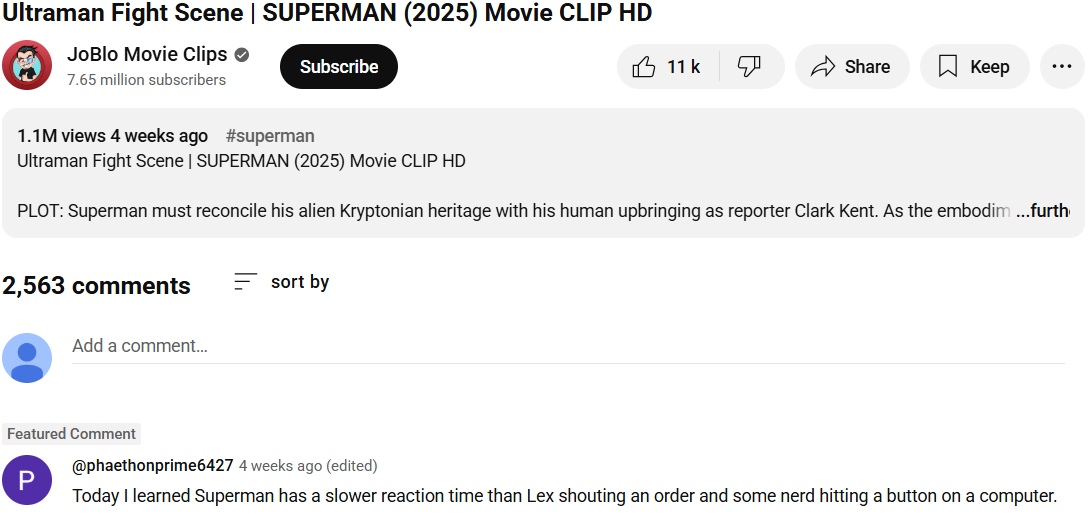The image size is (1092, 523).
Task: Open the three-dot more actions menu
Action: coord(1062,67)
